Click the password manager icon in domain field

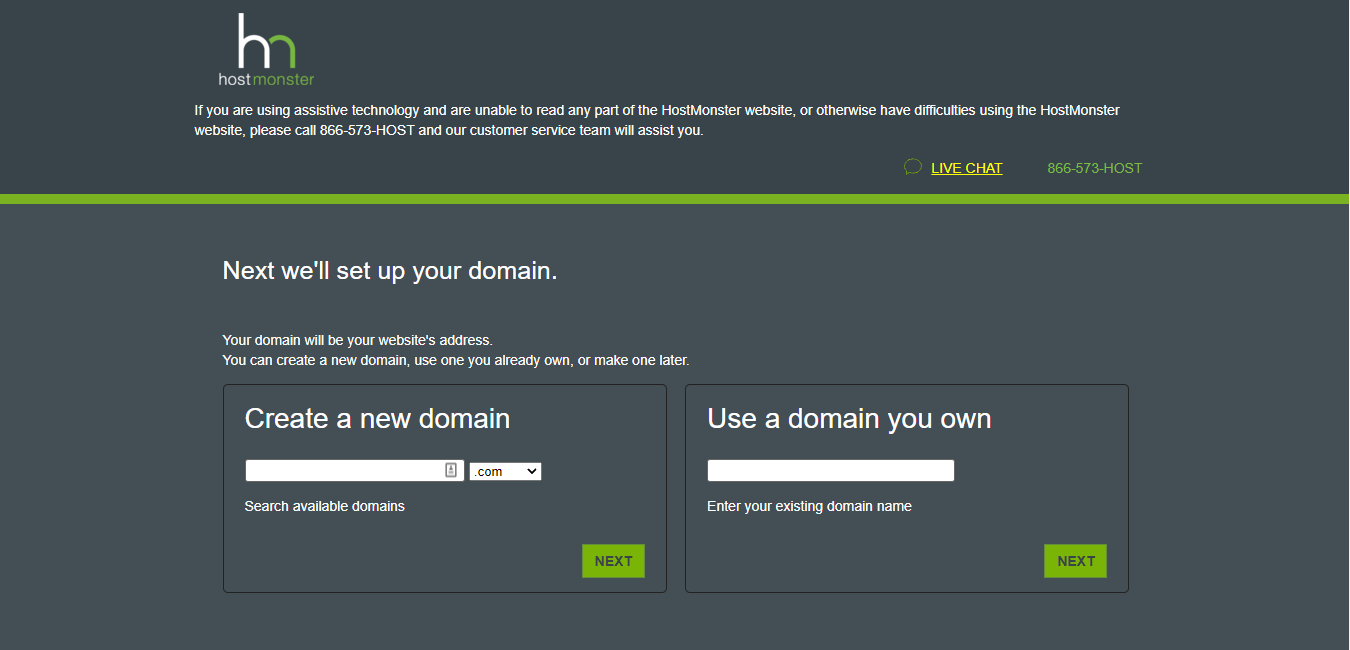click(x=451, y=470)
